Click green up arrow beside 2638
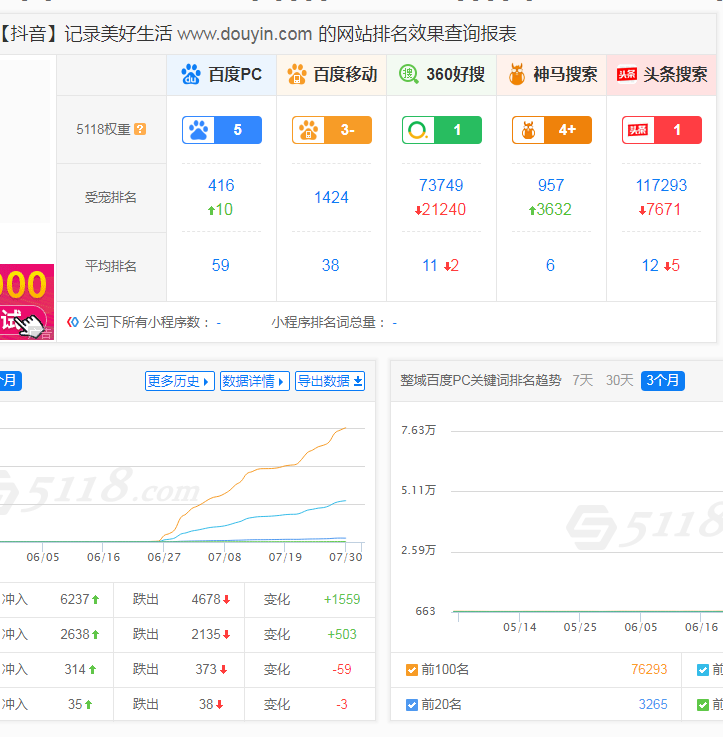This screenshot has width=723, height=737. click(x=95, y=635)
